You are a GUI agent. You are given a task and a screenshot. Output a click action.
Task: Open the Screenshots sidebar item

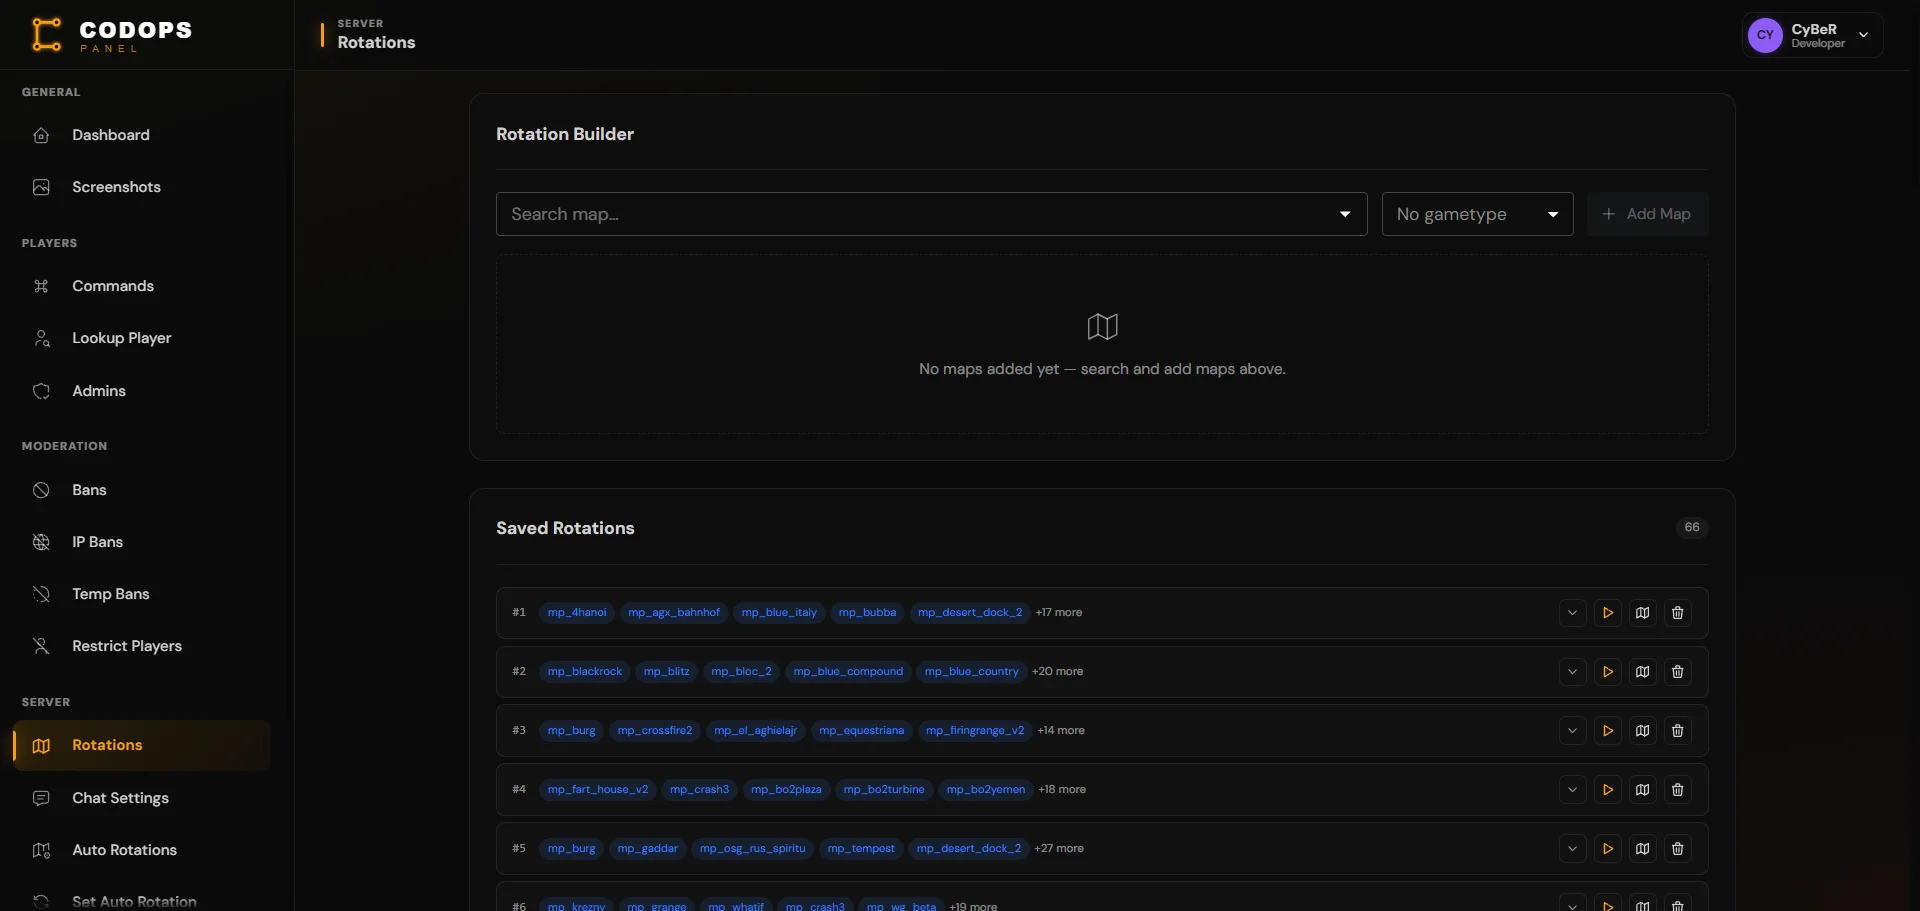pyautogui.click(x=141, y=187)
